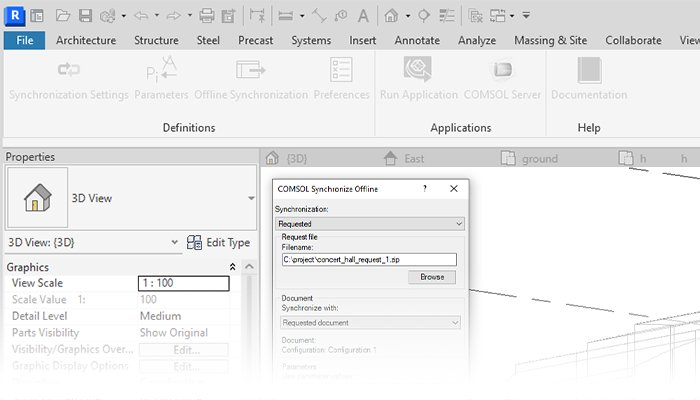Click the Edit Type button
The height and width of the screenshot is (400, 700).
(x=218, y=242)
